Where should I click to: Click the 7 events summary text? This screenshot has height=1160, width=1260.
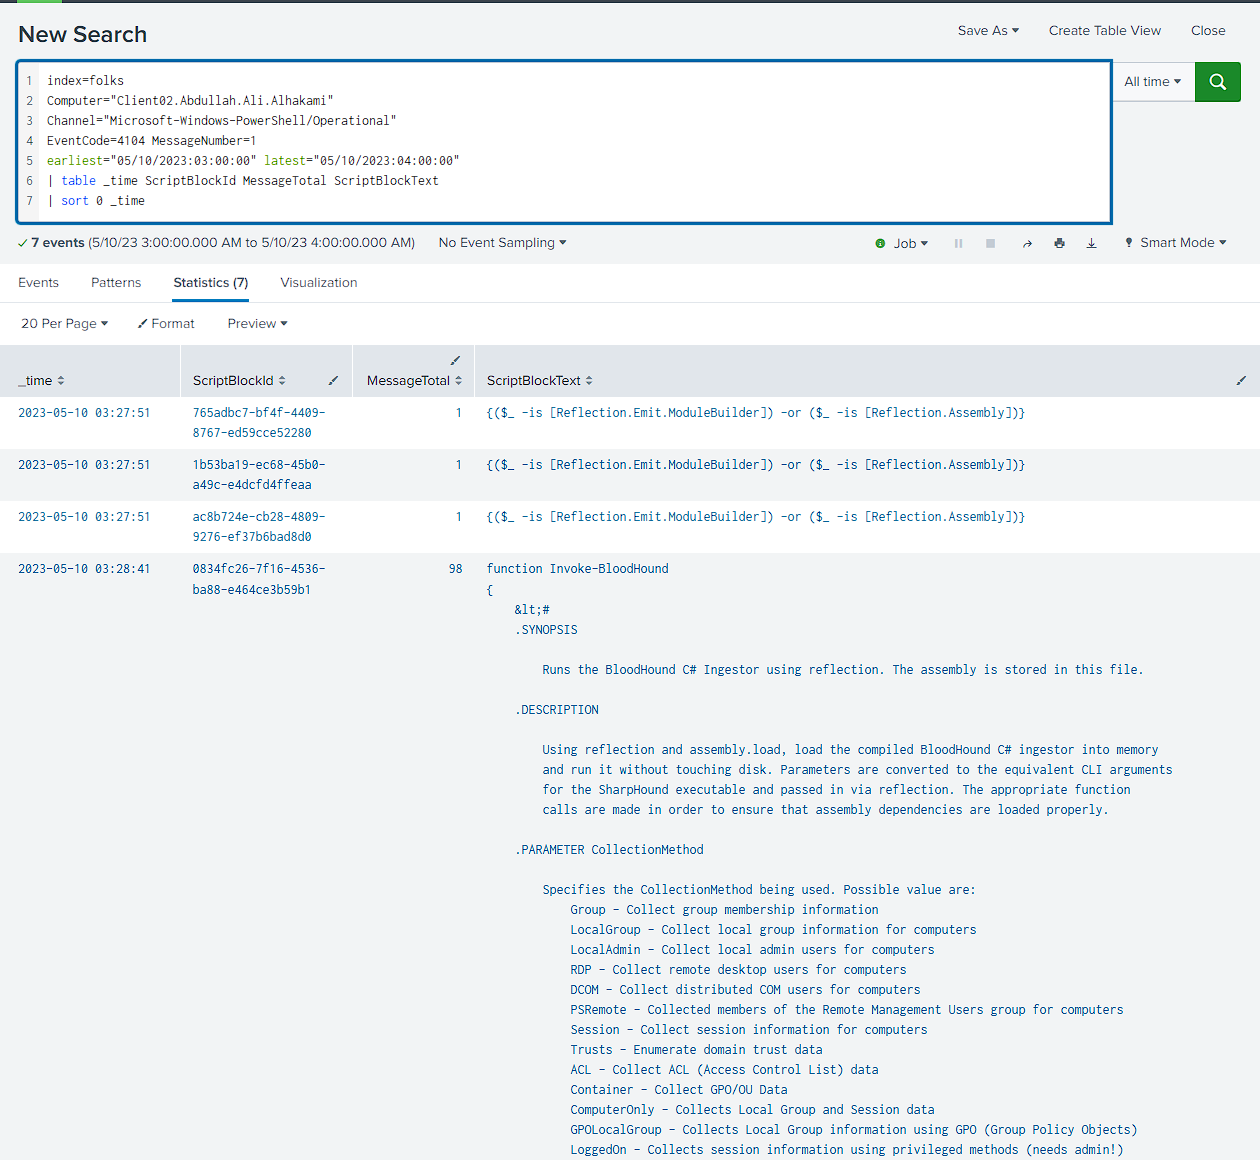coord(57,243)
